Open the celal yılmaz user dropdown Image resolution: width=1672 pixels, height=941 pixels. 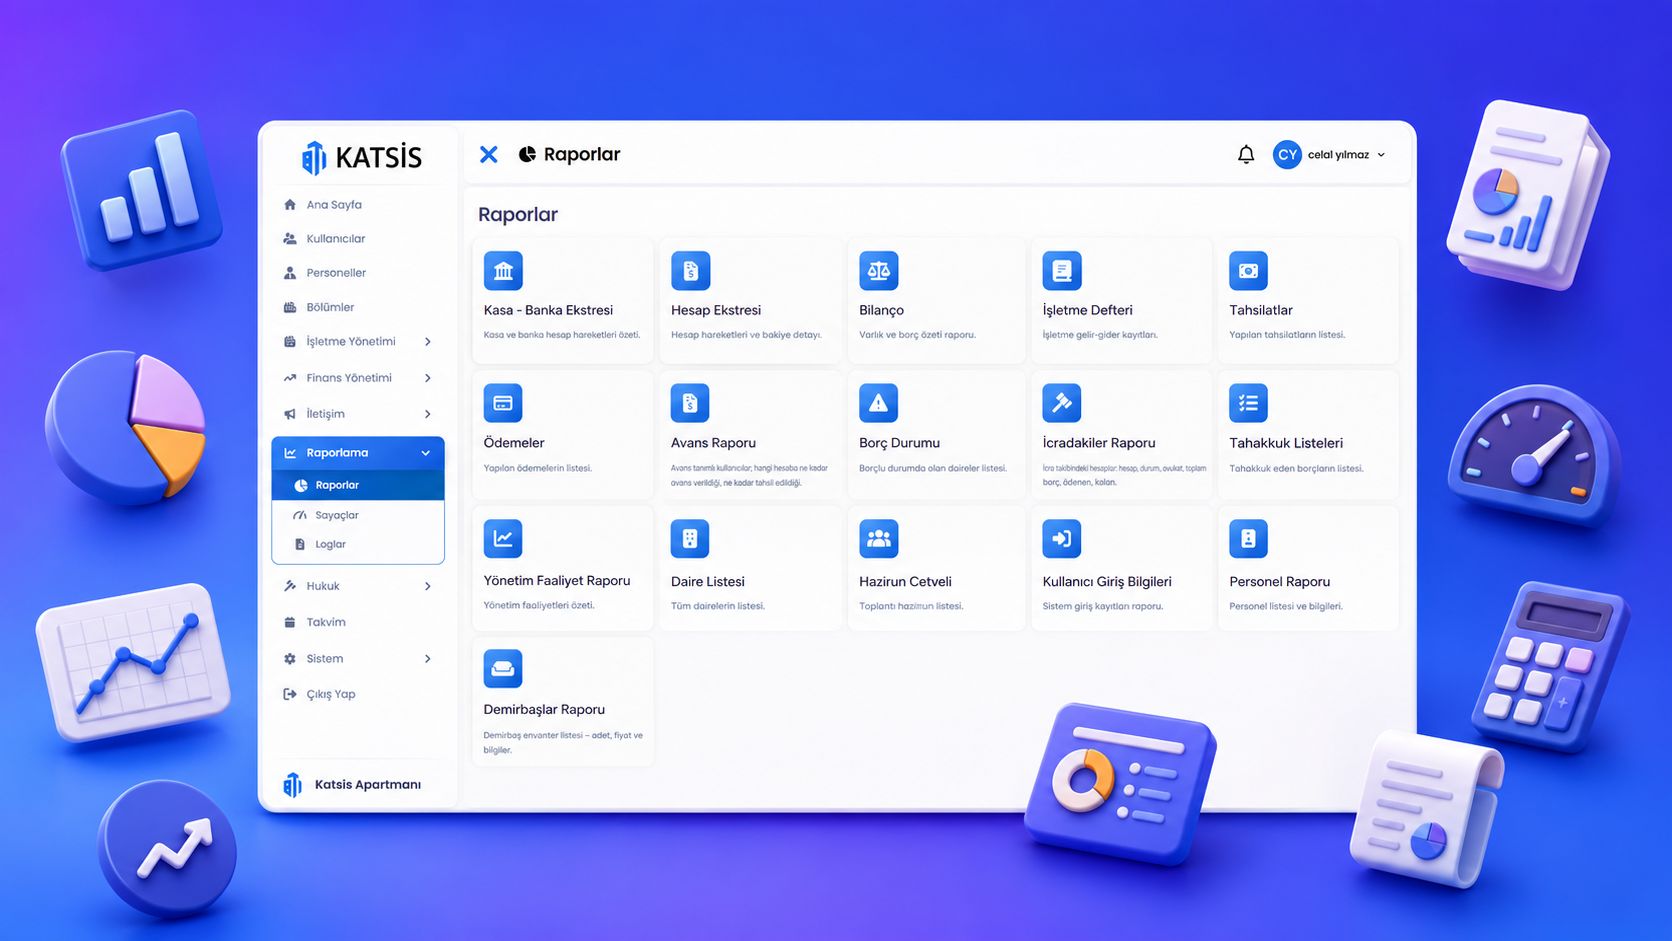1330,154
